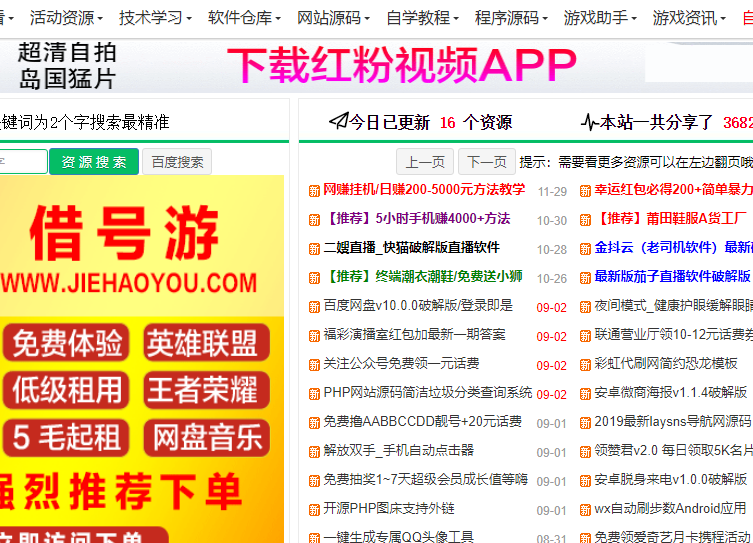Expand the 技术学习 dropdown menu
Image resolution: width=753 pixels, height=543 pixels.
155,18
